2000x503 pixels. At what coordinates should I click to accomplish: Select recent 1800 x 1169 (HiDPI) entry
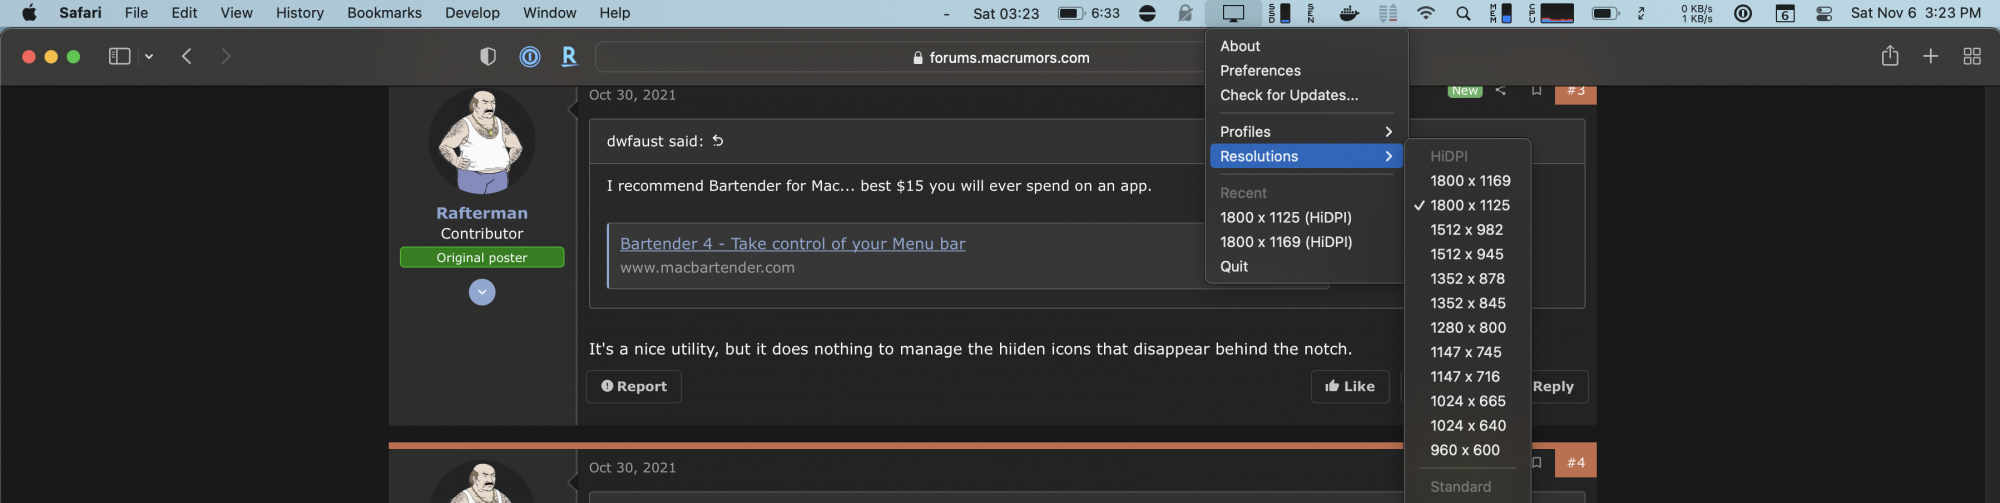coord(1306,242)
